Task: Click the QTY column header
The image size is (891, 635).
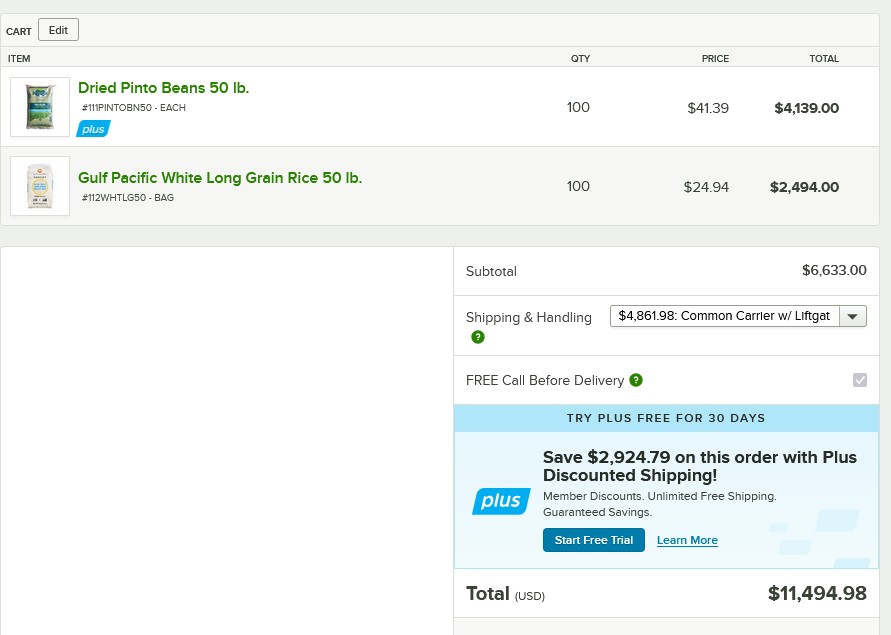Action: pyautogui.click(x=580, y=59)
